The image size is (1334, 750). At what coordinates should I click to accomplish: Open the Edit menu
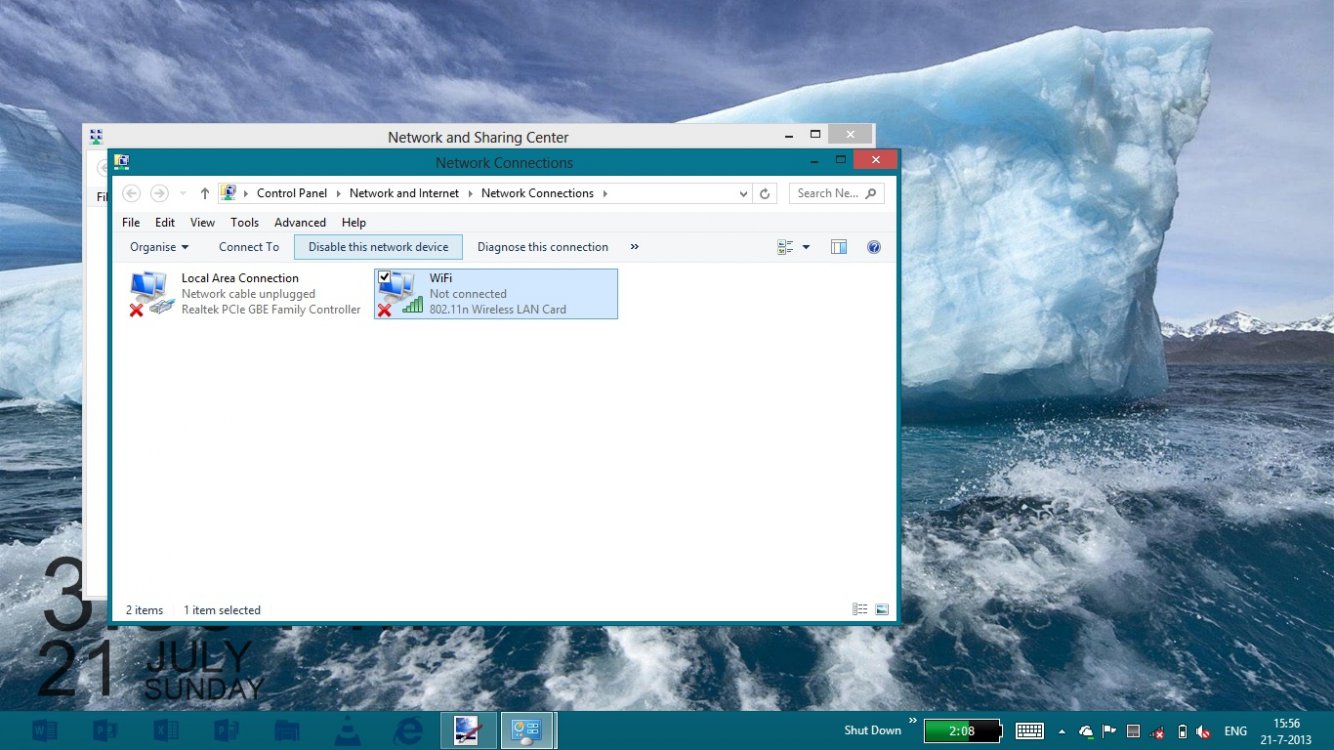165,222
